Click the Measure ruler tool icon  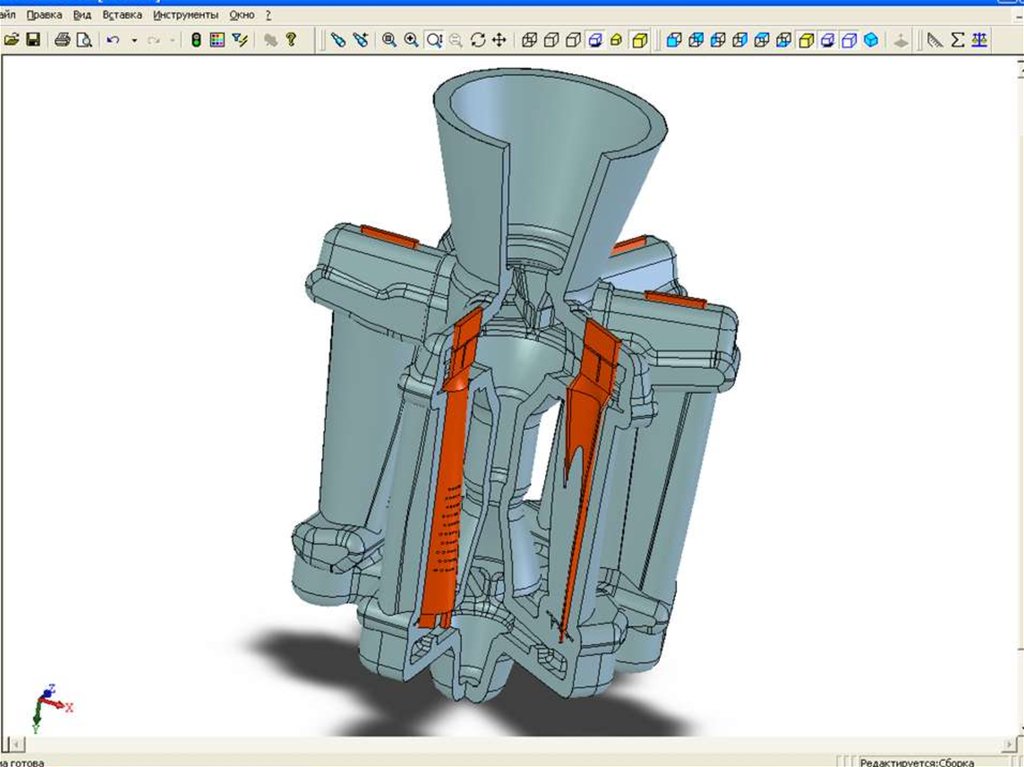tap(935, 40)
